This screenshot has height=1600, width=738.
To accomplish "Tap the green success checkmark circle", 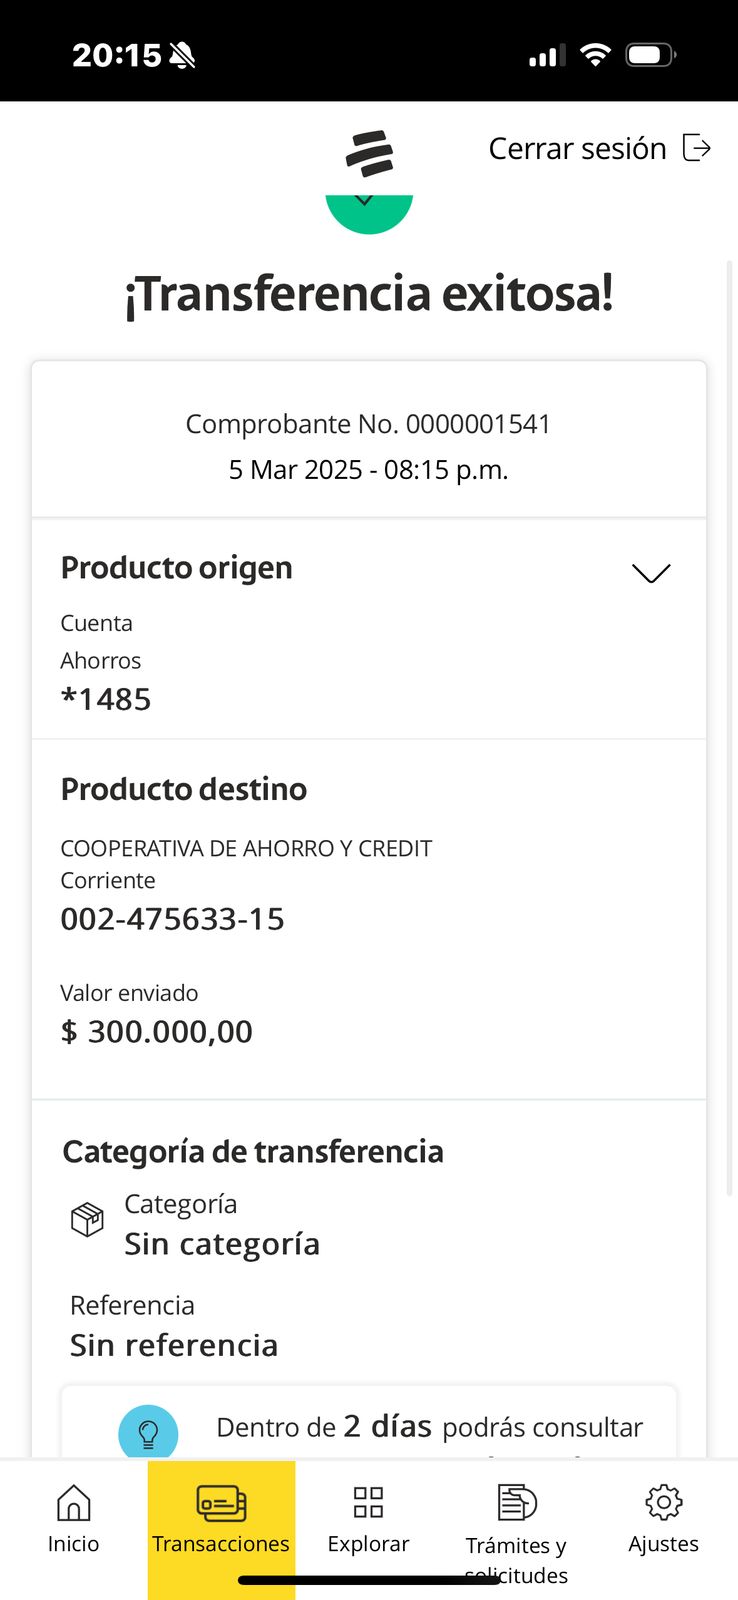I will pyautogui.click(x=369, y=212).
